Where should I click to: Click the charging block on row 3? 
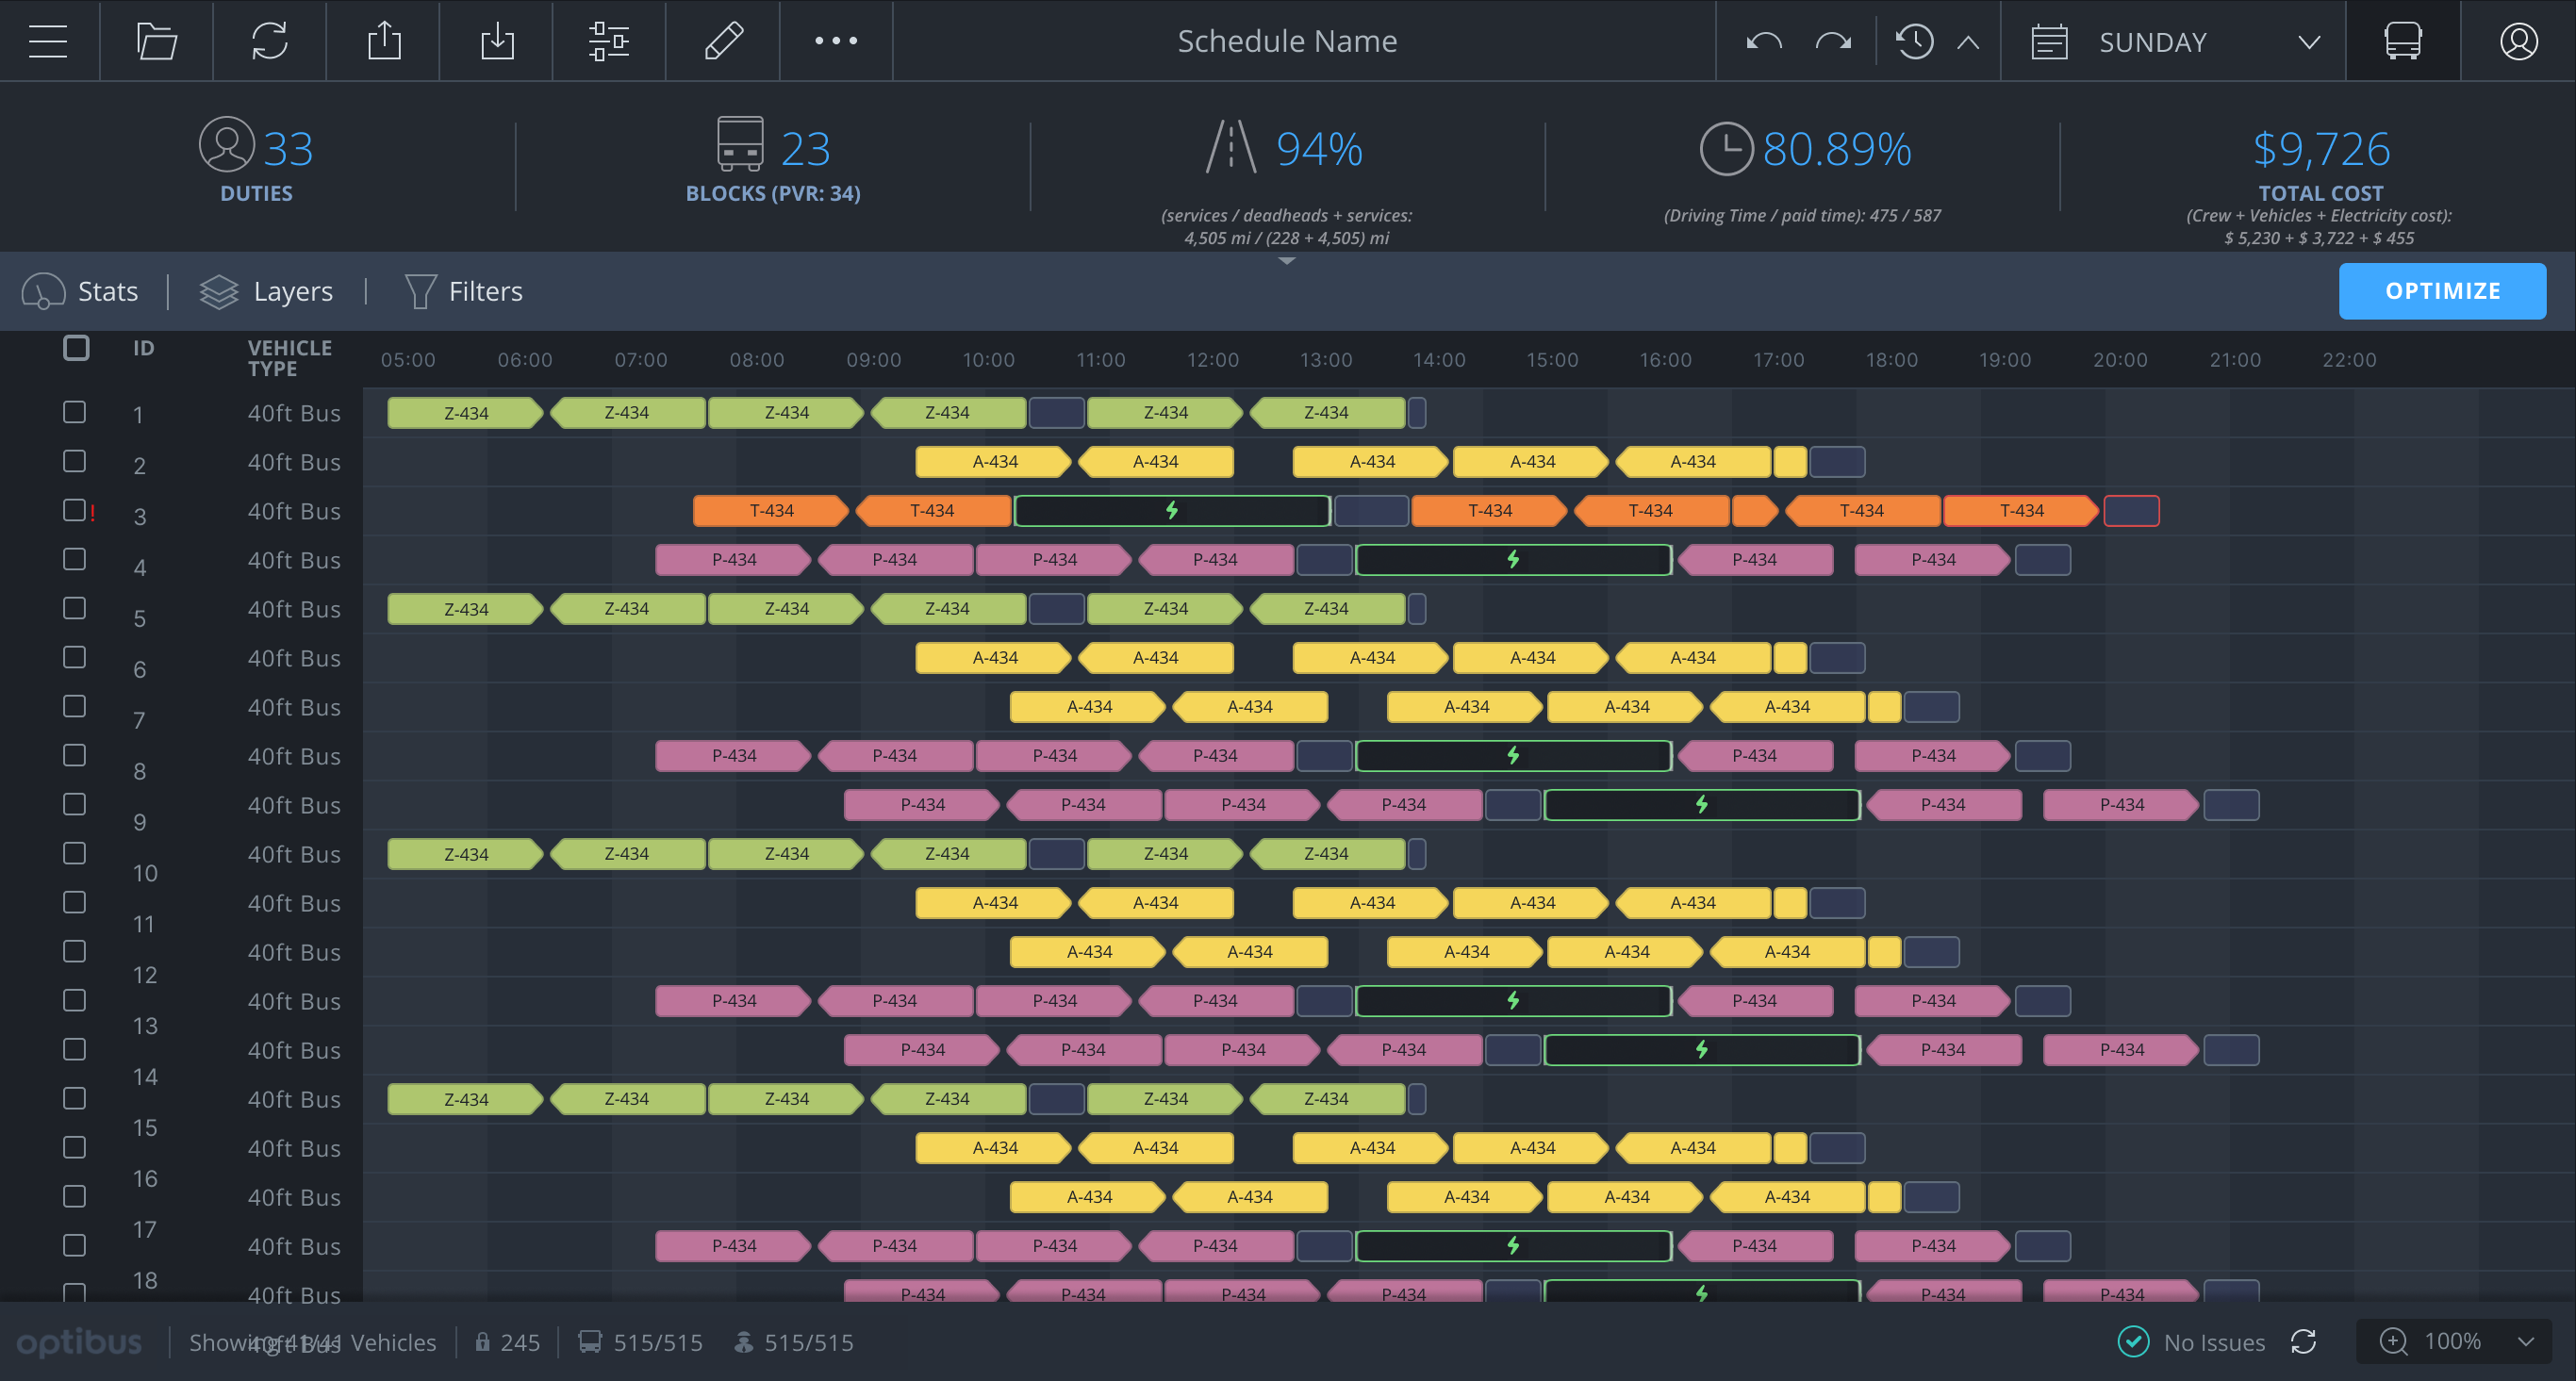(1171, 511)
